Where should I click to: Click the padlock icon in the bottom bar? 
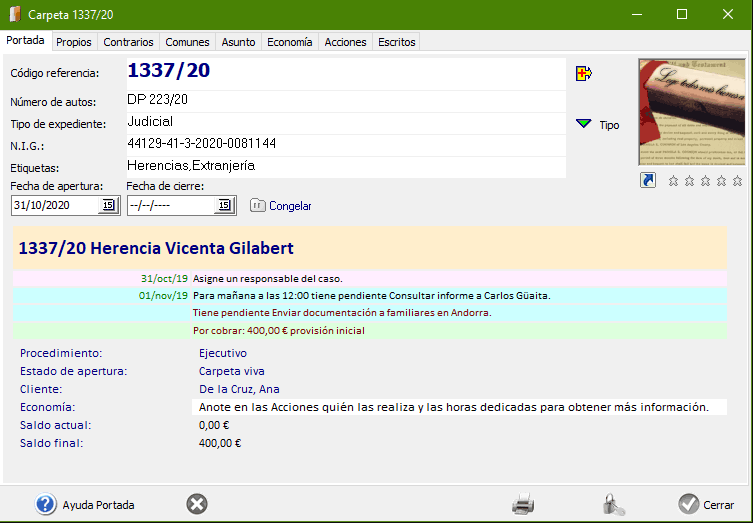[x=613, y=505]
